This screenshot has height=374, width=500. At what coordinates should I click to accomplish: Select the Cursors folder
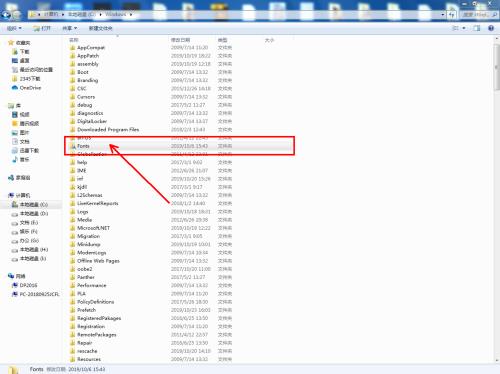pyautogui.click(x=82, y=97)
